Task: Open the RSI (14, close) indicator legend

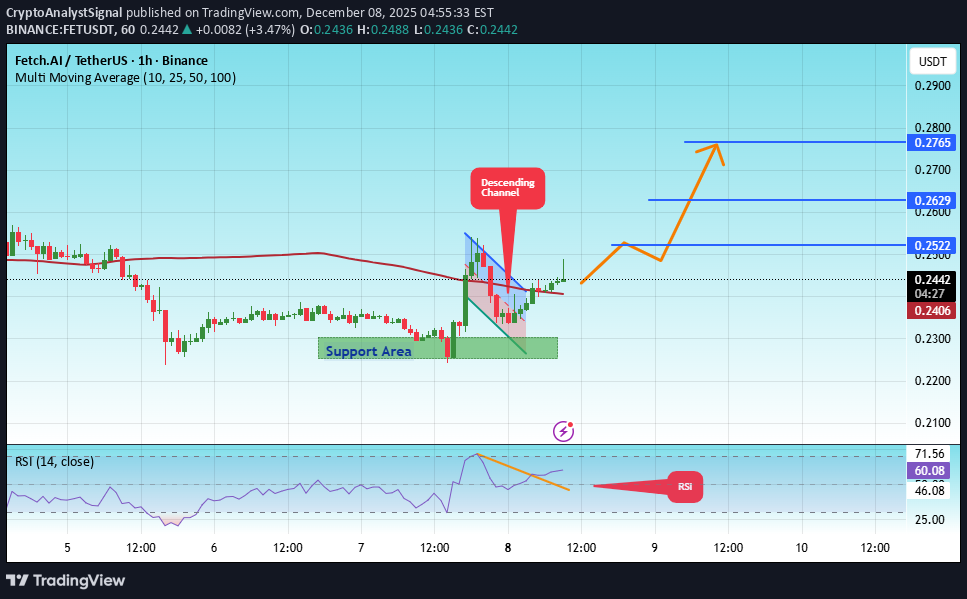Action: click(54, 461)
